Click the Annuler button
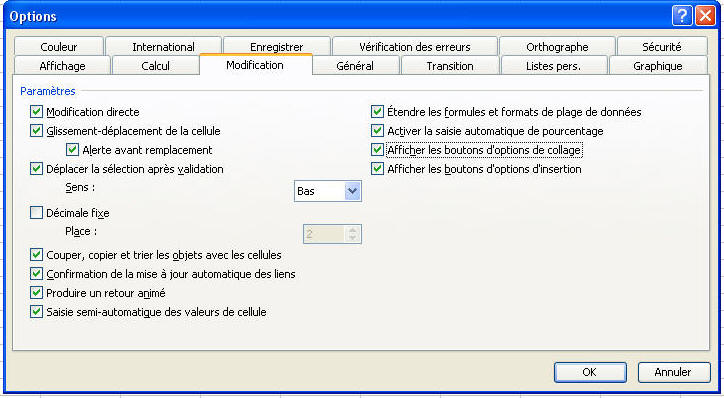724x398 pixels. pyautogui.click(x=674, y=372)
